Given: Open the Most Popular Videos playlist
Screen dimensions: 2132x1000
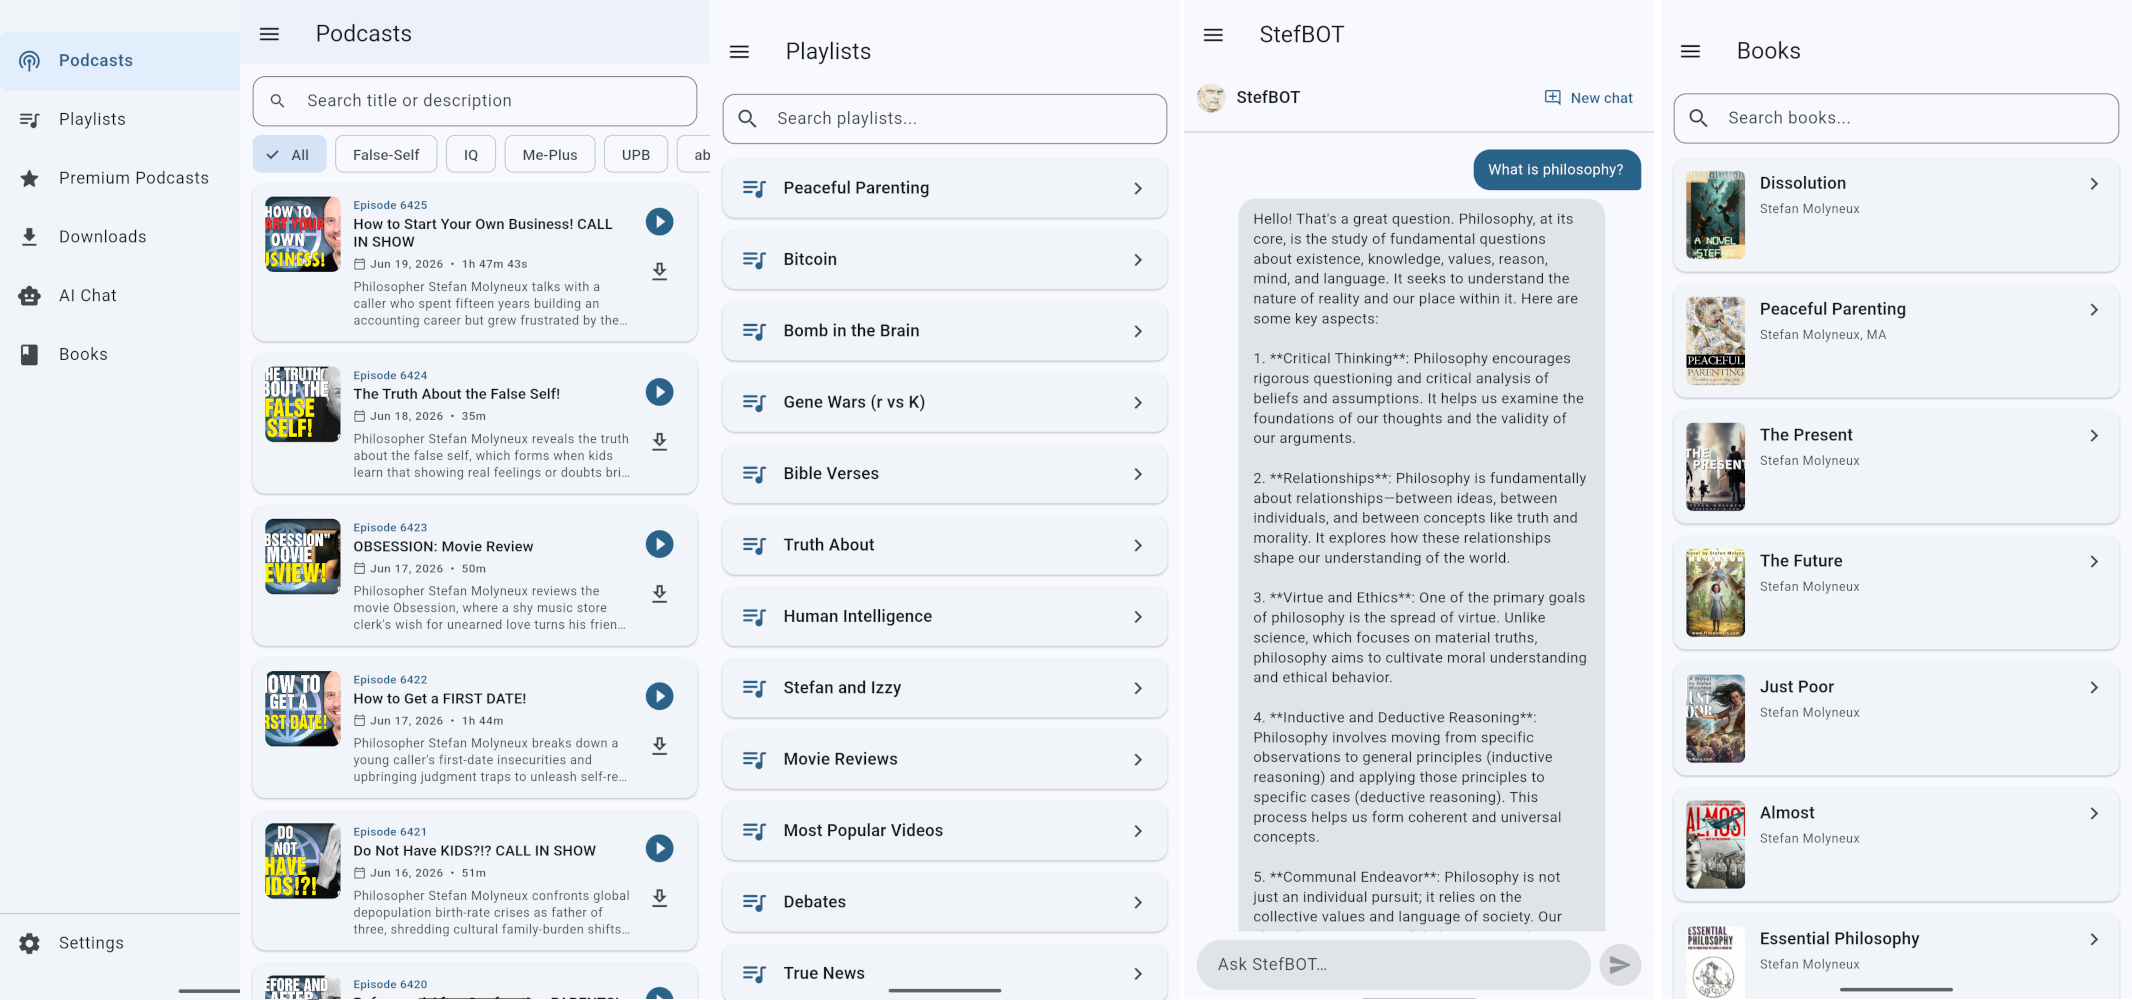Looking at the screenshot, I should pyautogui.click(x=945, y=831).
